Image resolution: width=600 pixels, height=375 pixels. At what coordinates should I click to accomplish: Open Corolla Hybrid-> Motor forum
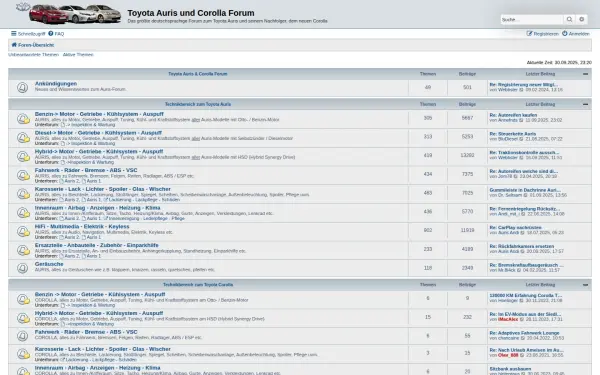(x=99, y=313)
